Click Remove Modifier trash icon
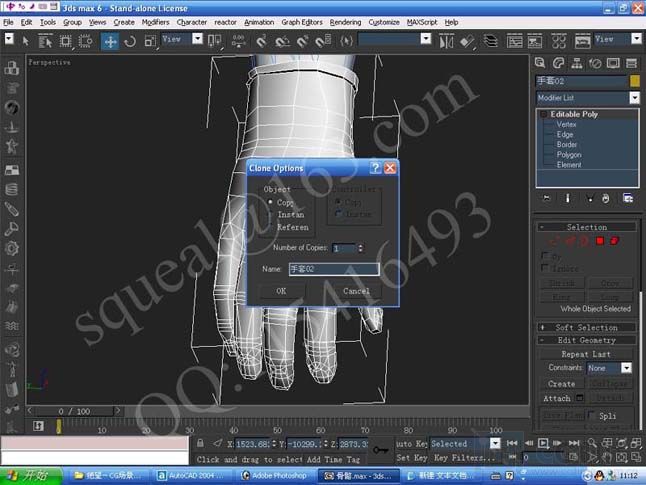The width and height of the screenshot is (646, 485). coord(605,198)
